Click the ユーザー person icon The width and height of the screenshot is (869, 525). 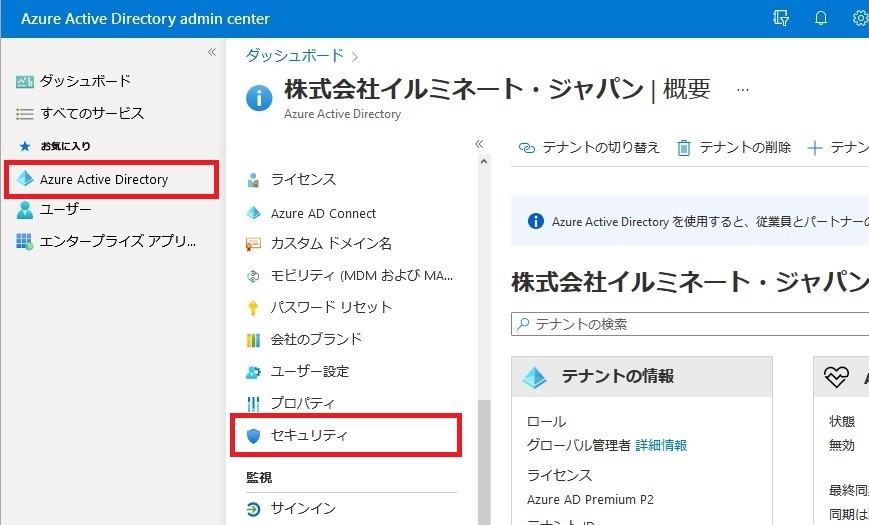(24, 210)
